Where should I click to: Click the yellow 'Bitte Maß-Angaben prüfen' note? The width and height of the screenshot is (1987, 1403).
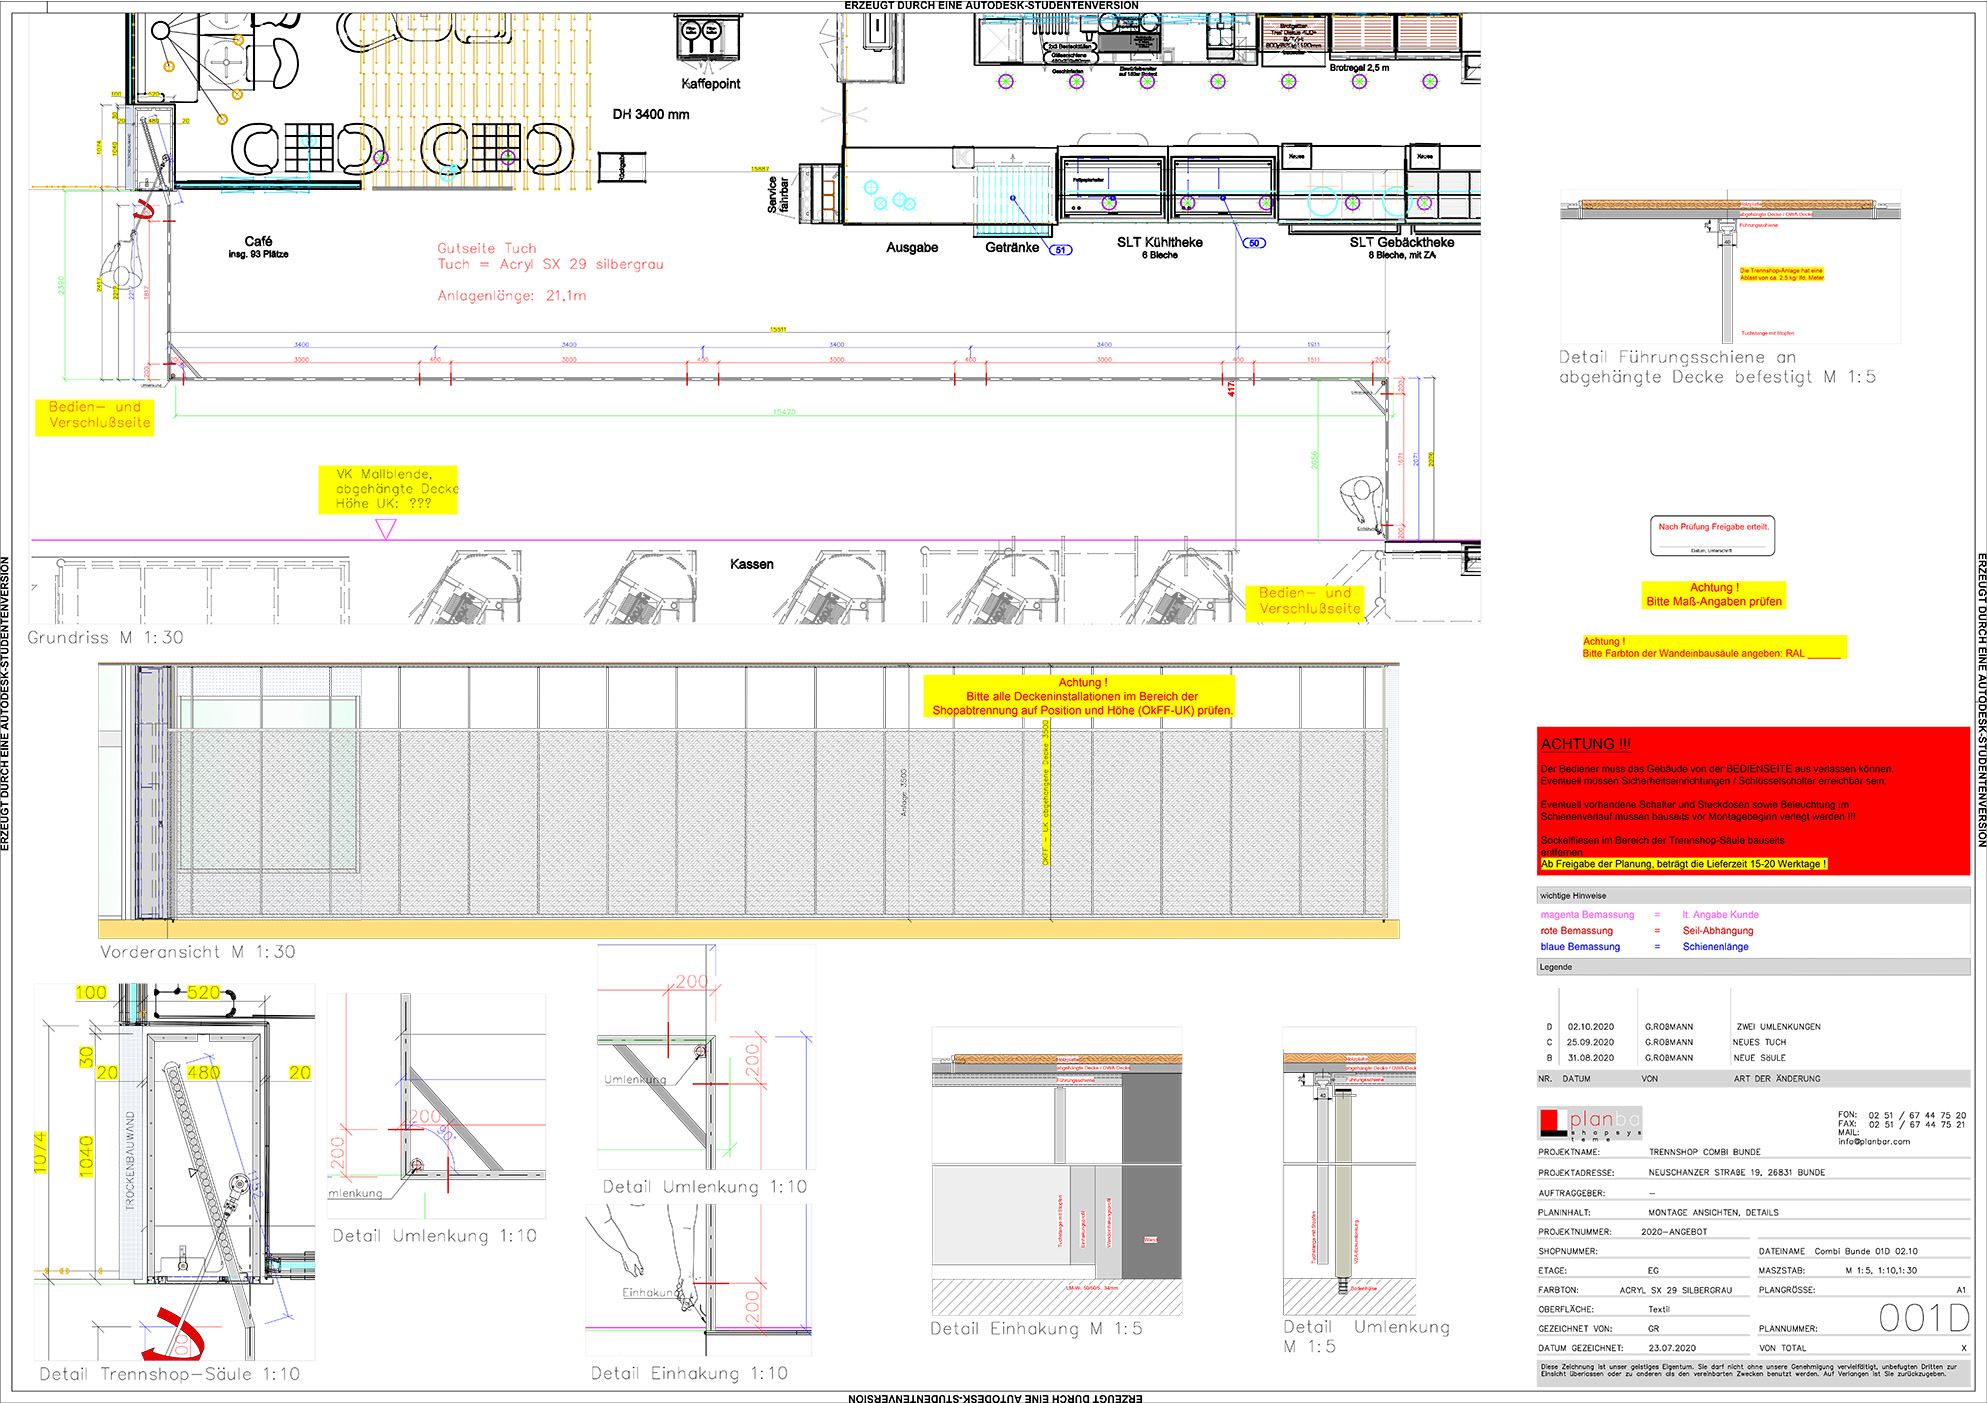click(1714, 595)
